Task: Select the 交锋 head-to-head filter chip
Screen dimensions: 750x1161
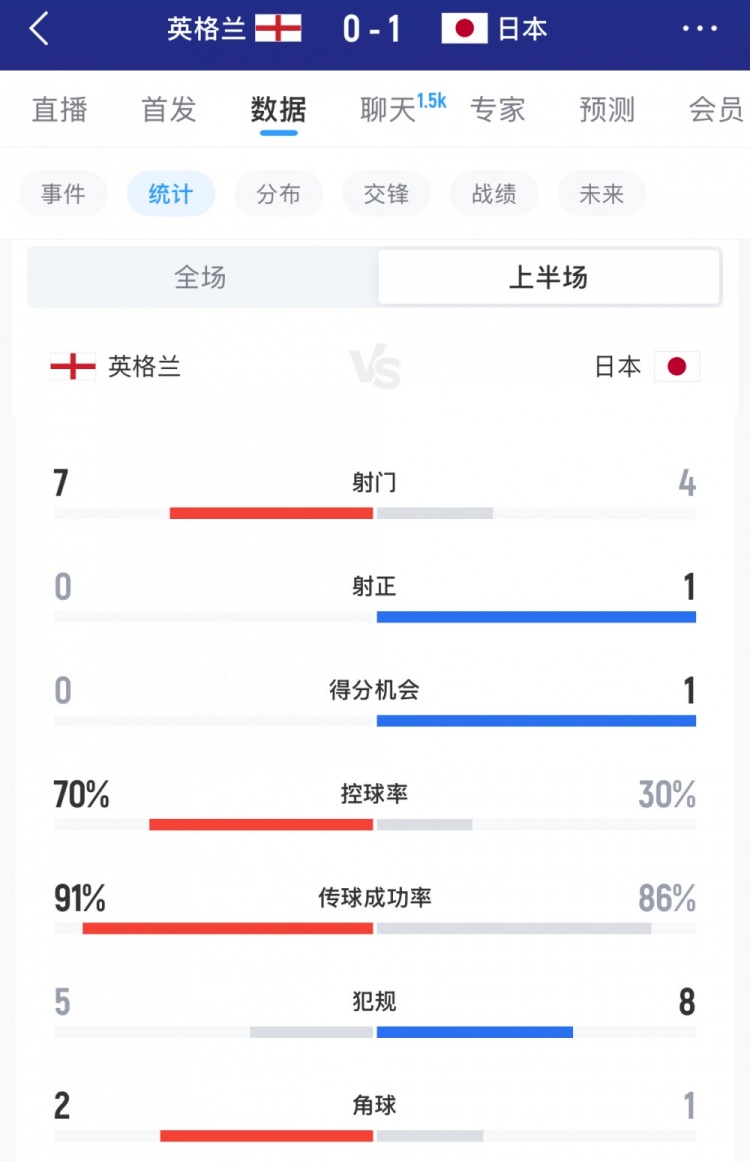Action: point(386,194)
